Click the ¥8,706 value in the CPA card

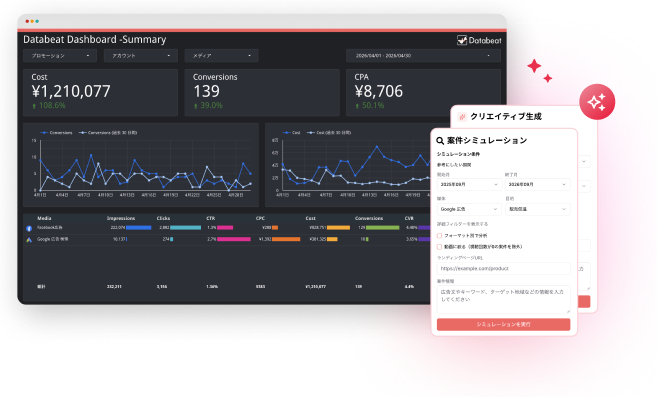pyautogui.click(x=378, y=91)
